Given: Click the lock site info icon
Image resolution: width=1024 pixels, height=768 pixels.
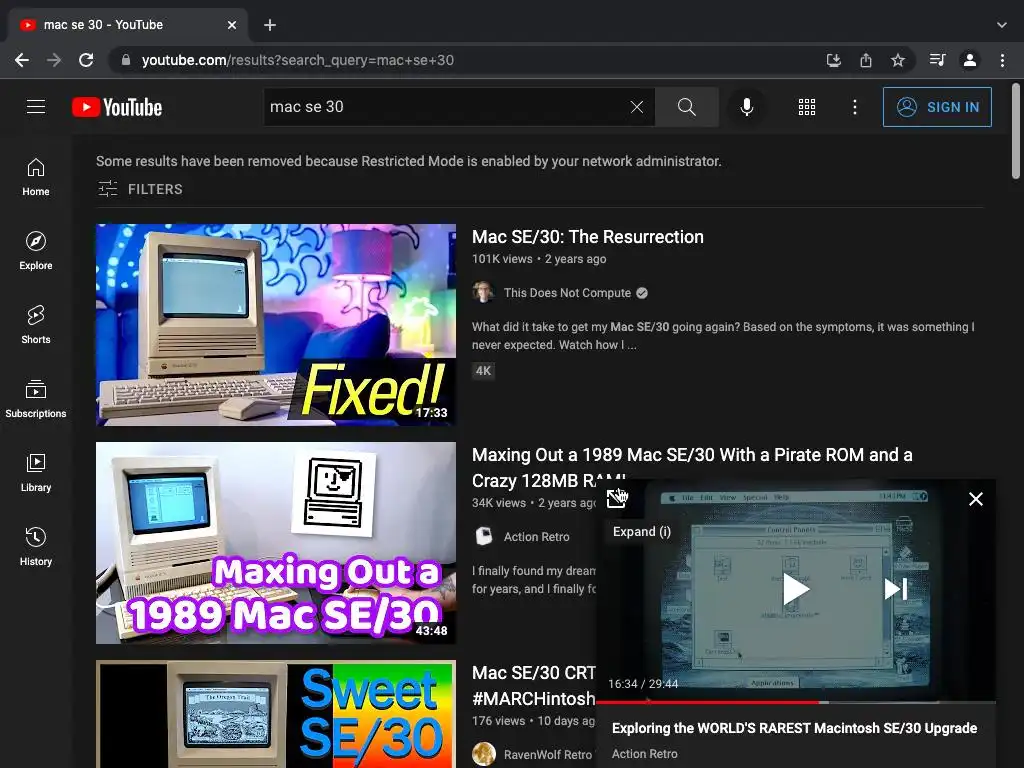Looking at the screenshot, I should (x=127, y=60).
